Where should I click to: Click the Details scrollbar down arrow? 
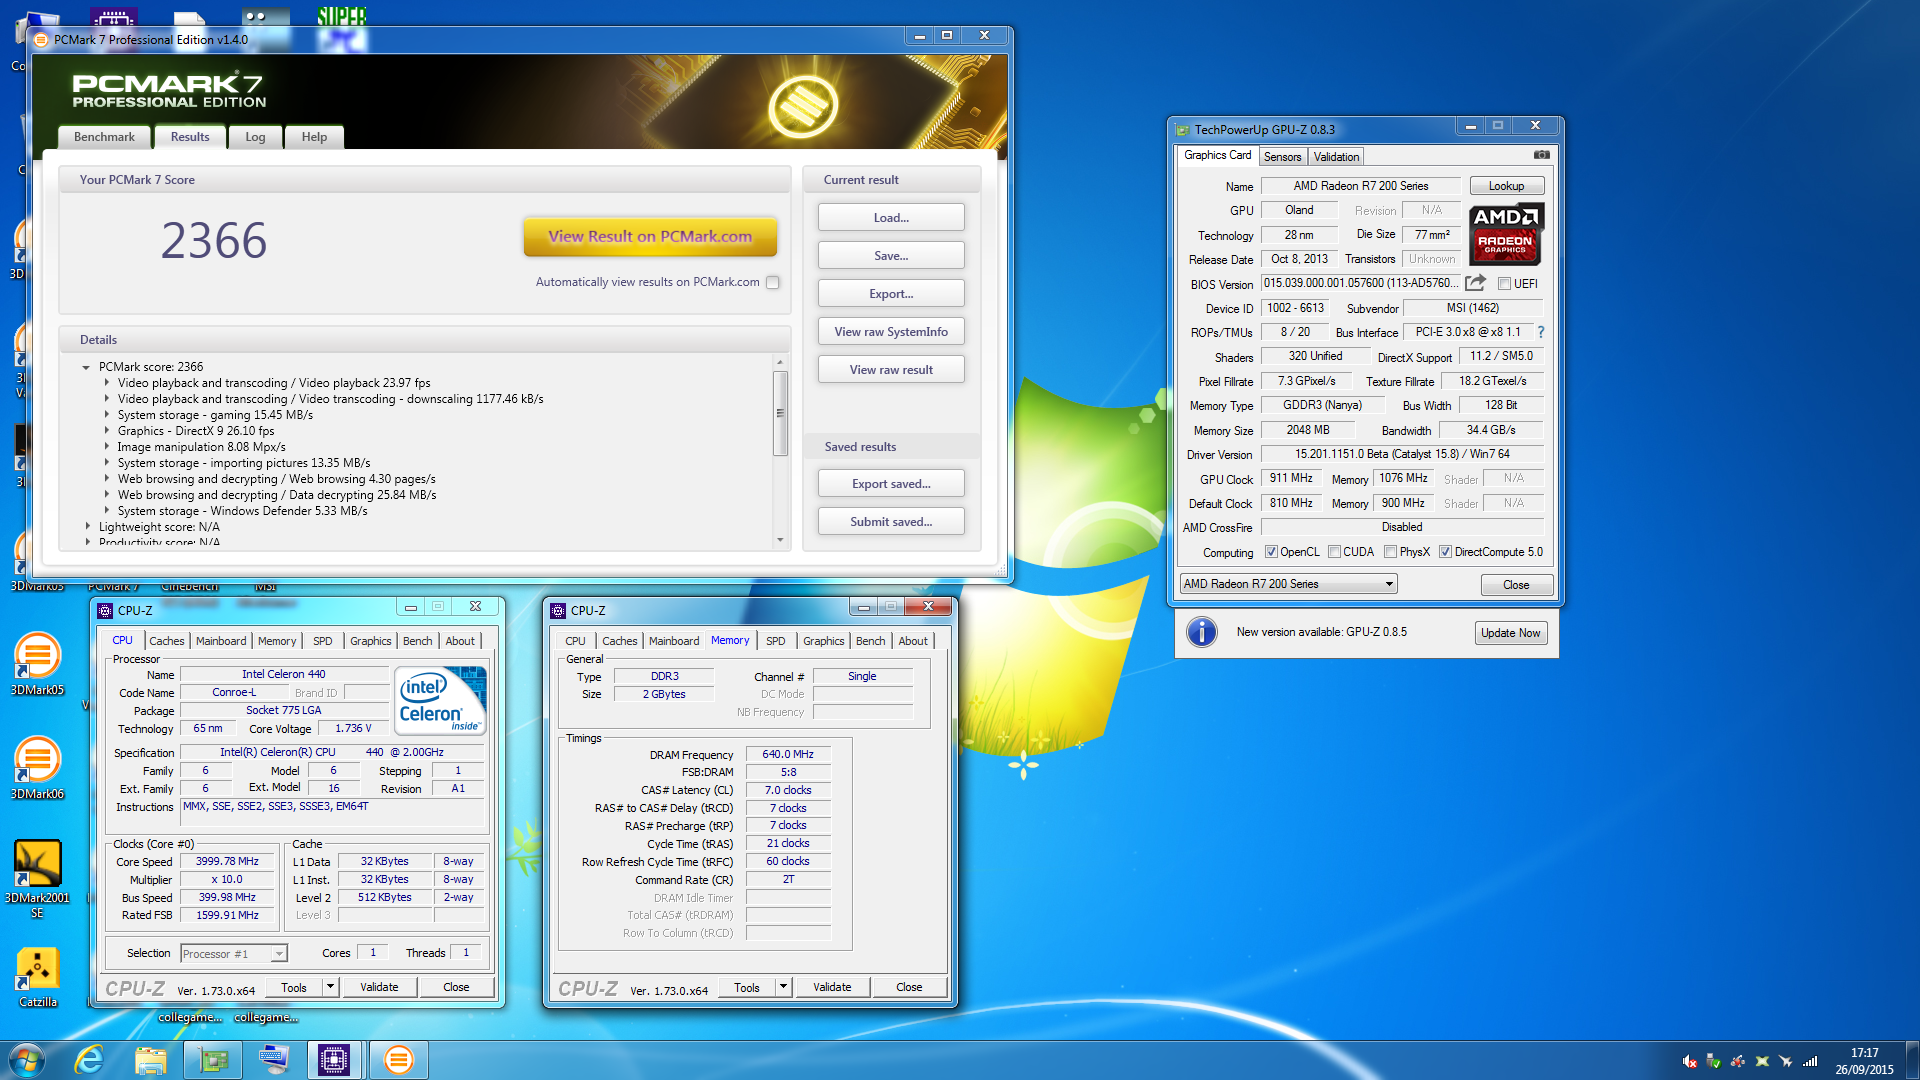780,540
